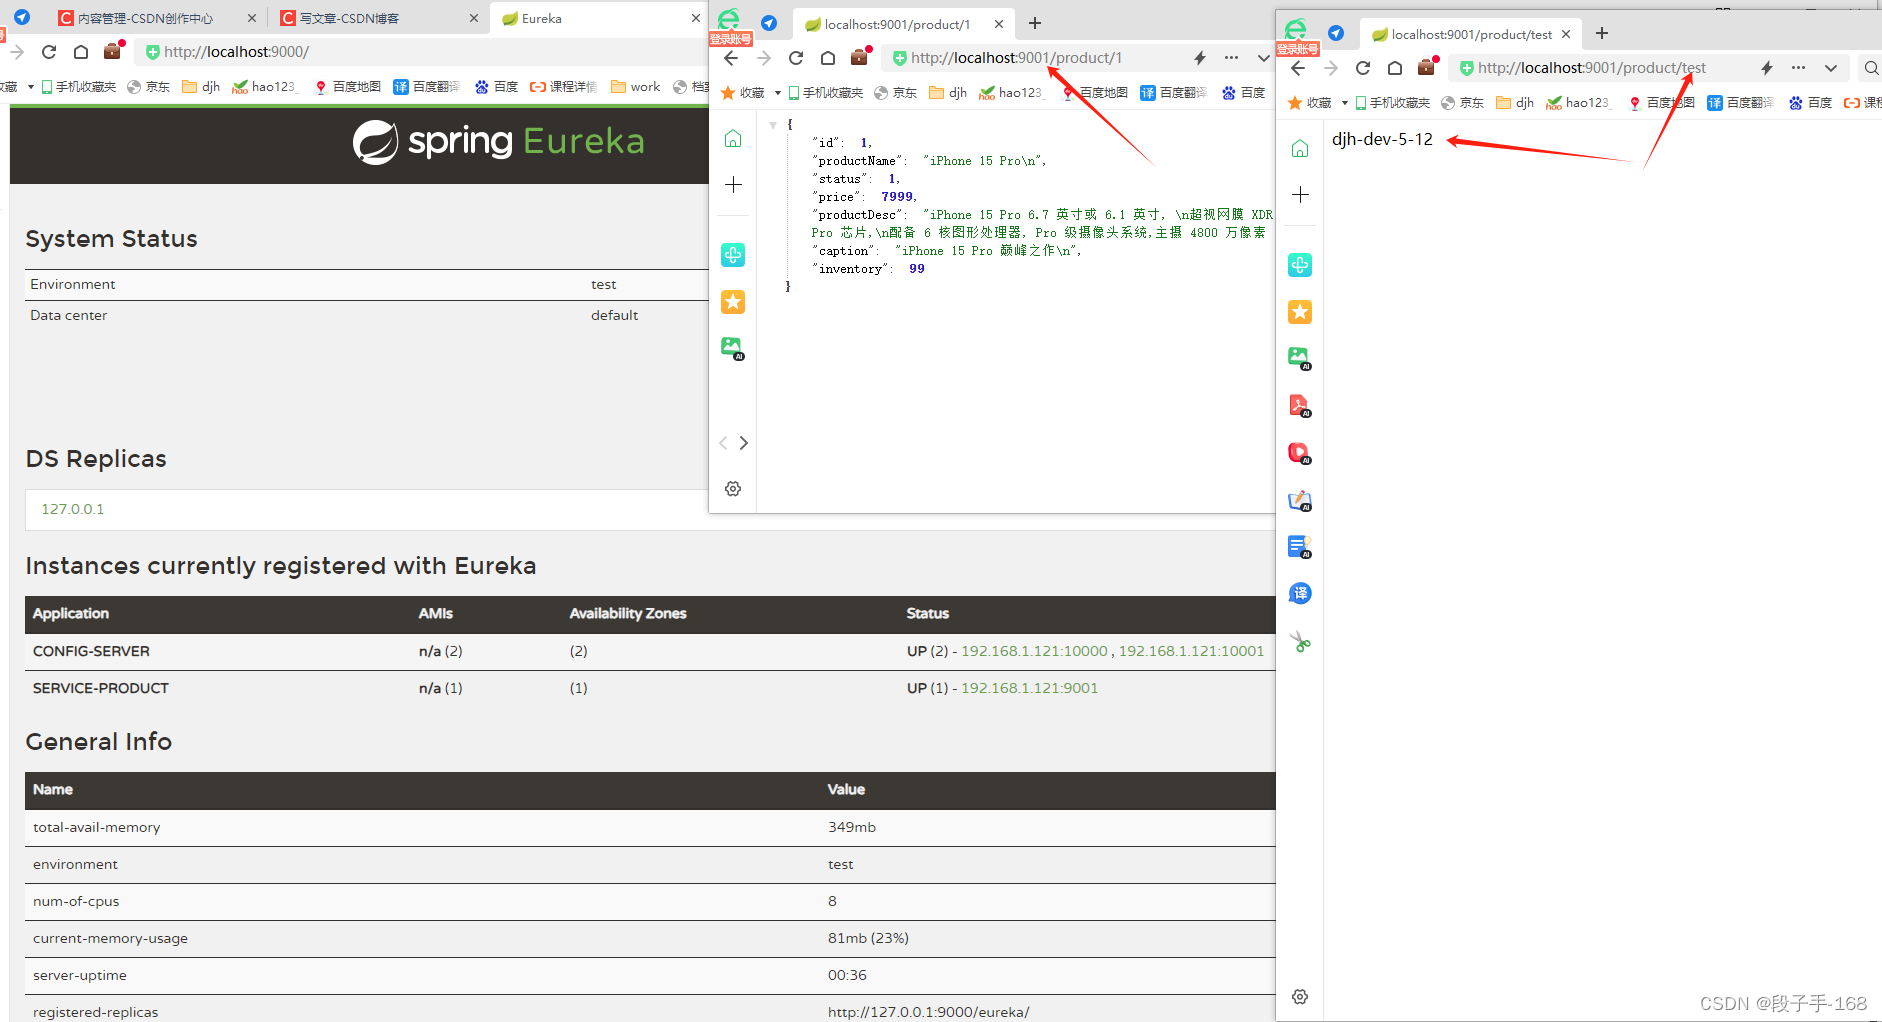This screenshot has height=1022, width=1882.
Task: Go to home in left Eureka window
Action: pos(81,52)
